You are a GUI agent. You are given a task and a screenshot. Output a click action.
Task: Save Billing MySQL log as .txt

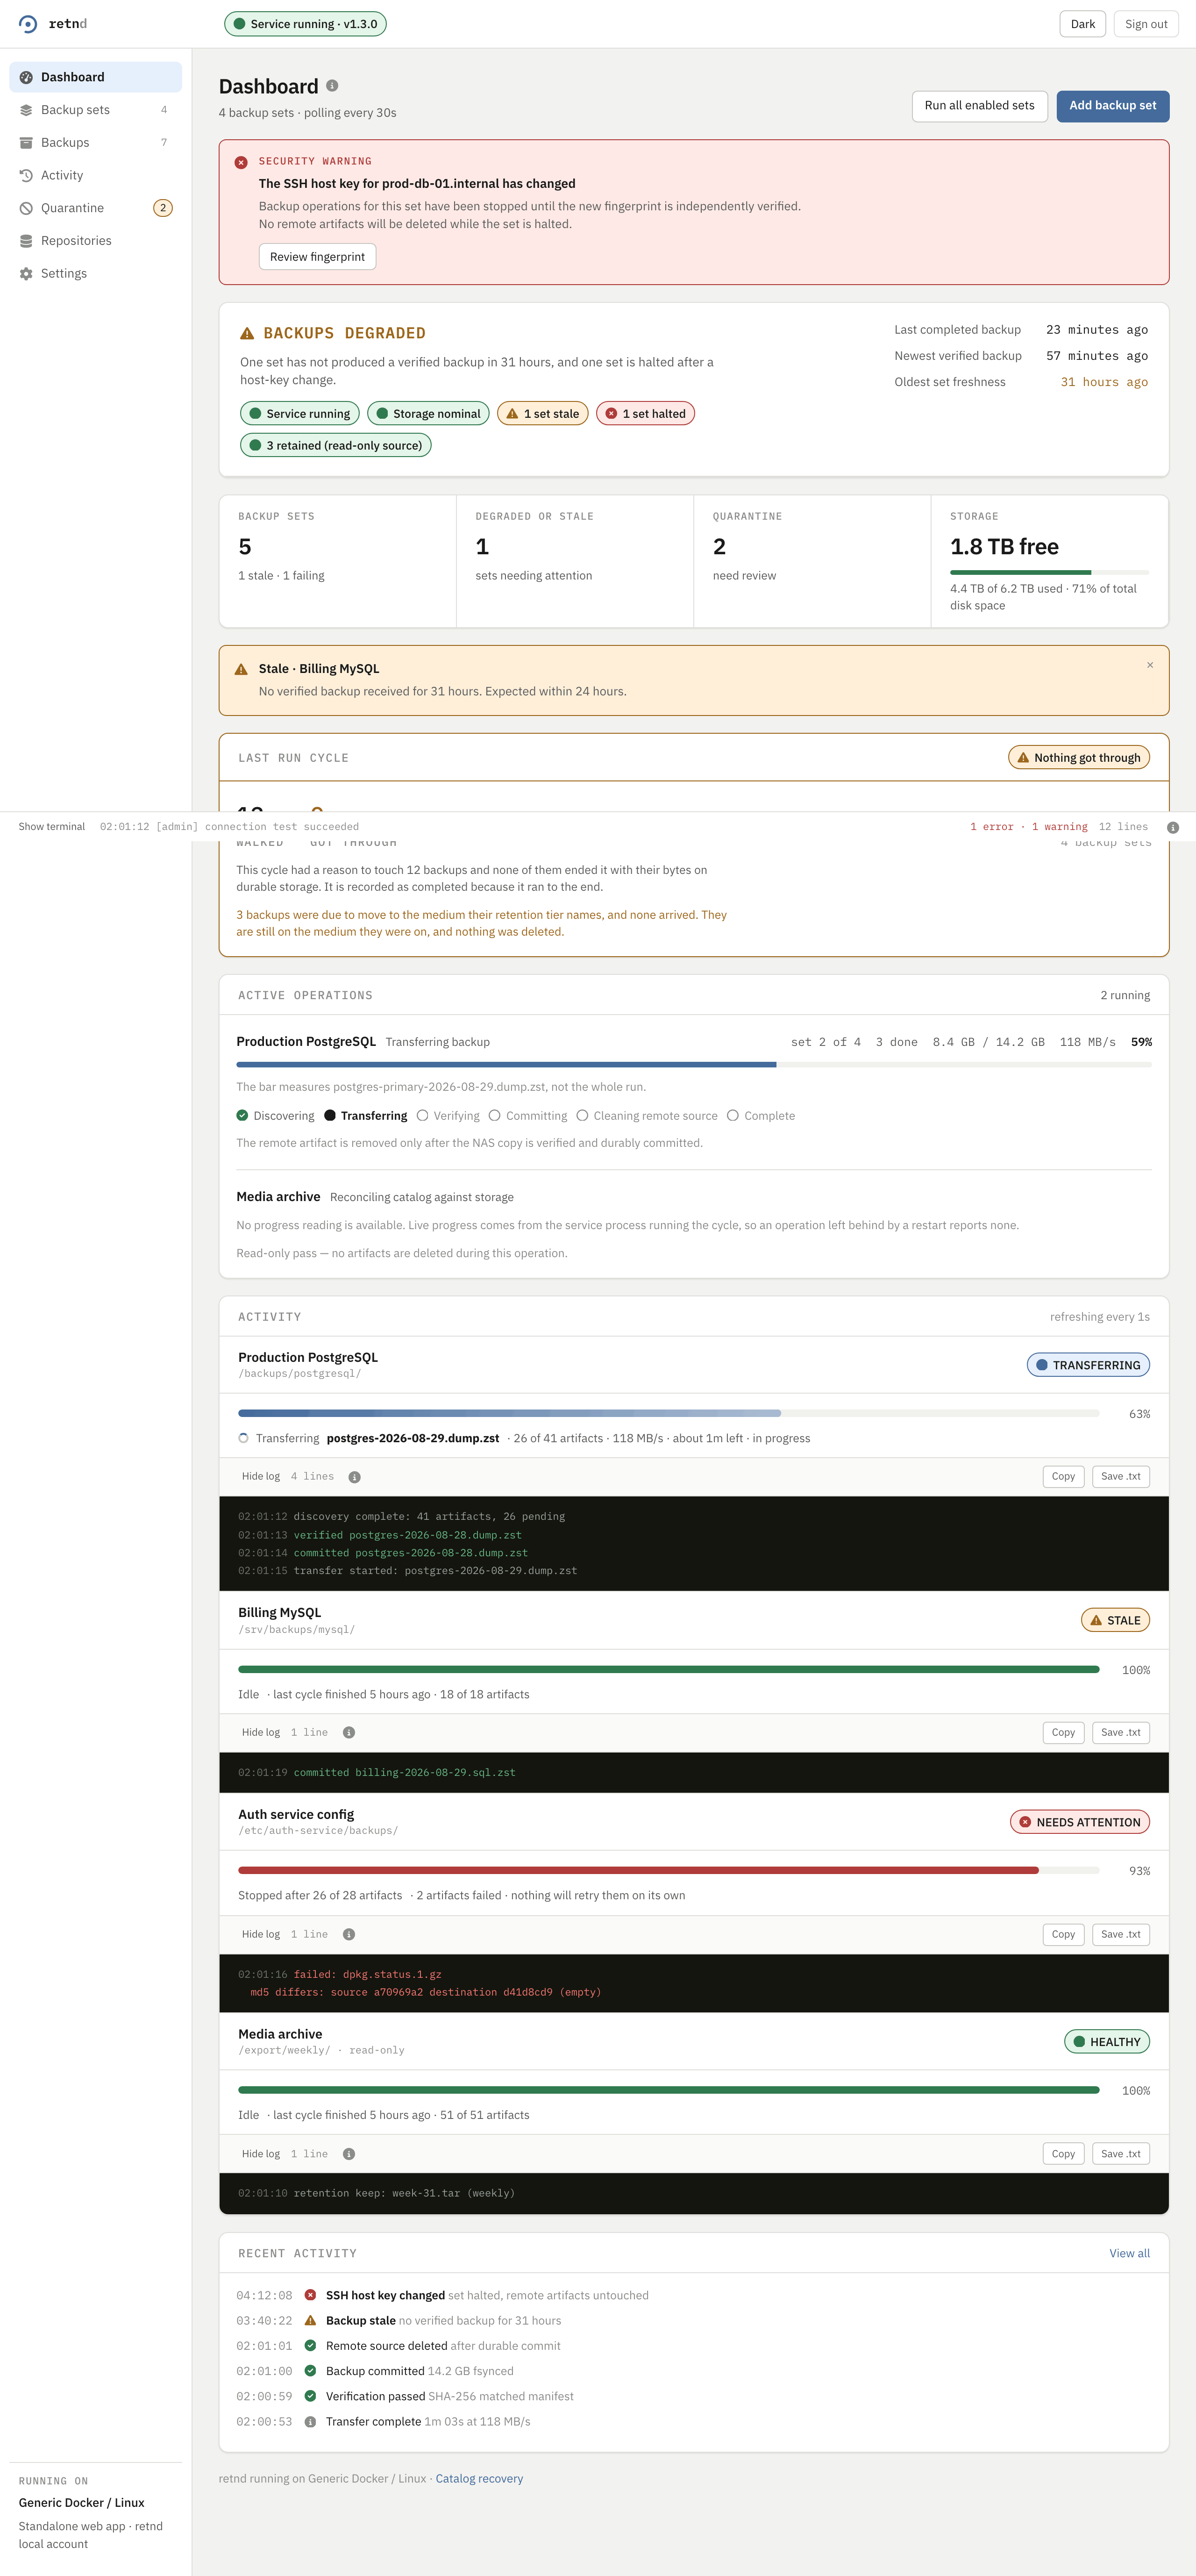click(x=1120, y=1733)
